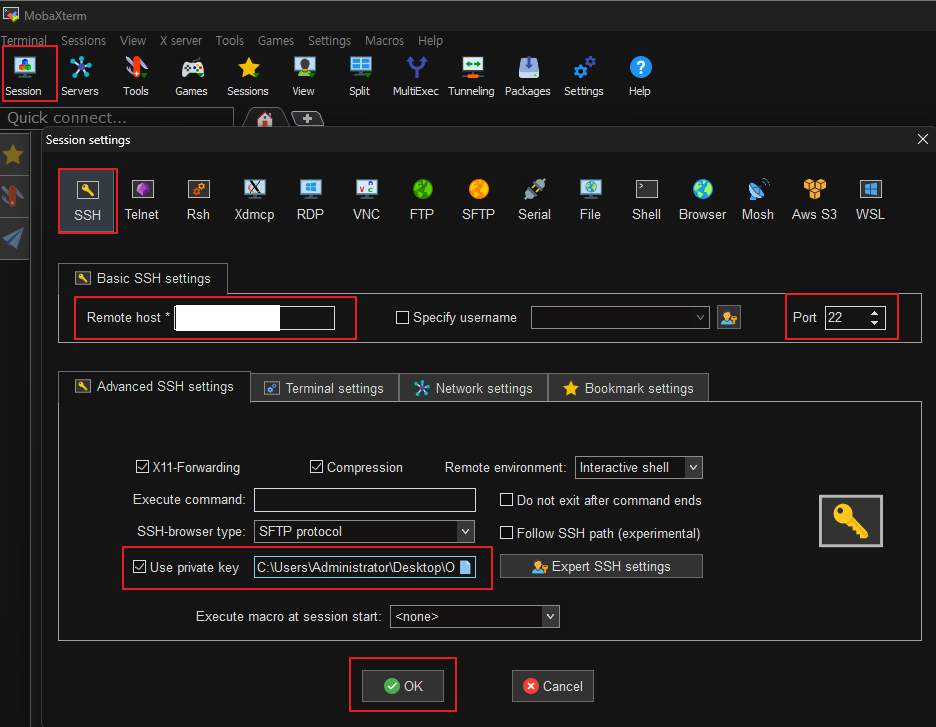Check Do not exit after command ends
This screenshot has width=936, height=727.
pos(506,500)
